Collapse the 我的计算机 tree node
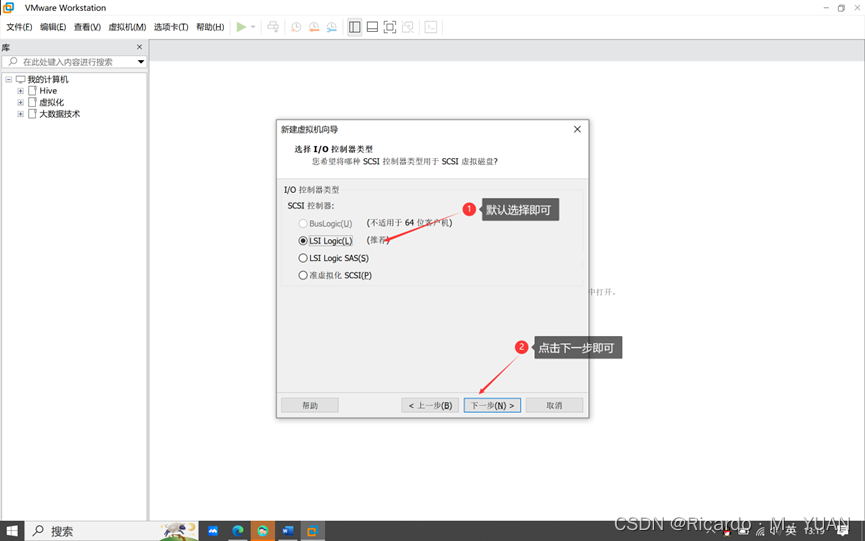Screen dimensions: 865x541 coord(9,79)
